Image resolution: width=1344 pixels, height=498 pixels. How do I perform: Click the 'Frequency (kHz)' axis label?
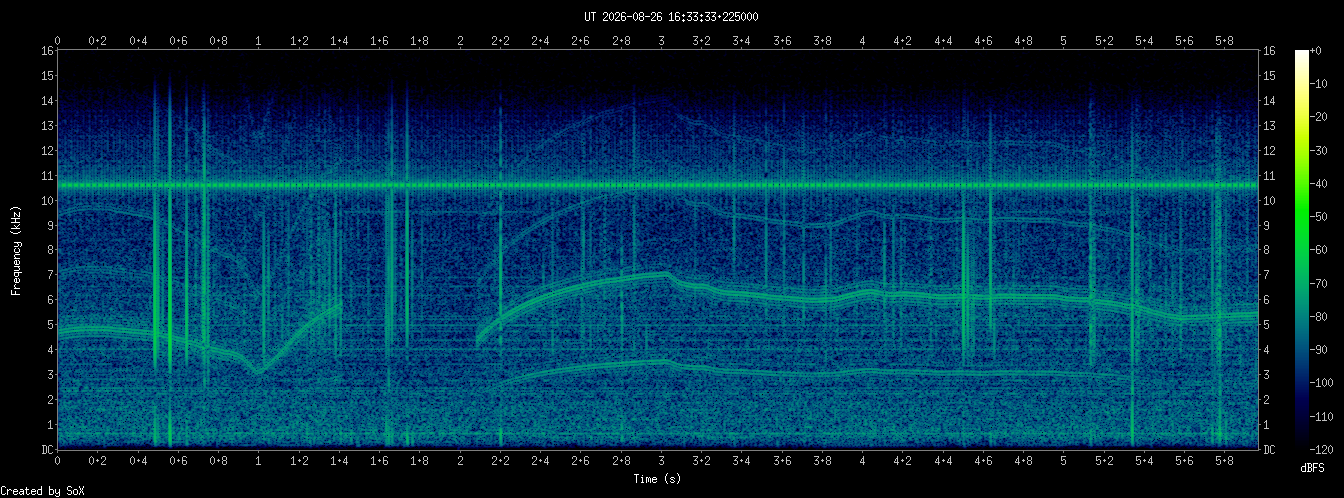16,250
